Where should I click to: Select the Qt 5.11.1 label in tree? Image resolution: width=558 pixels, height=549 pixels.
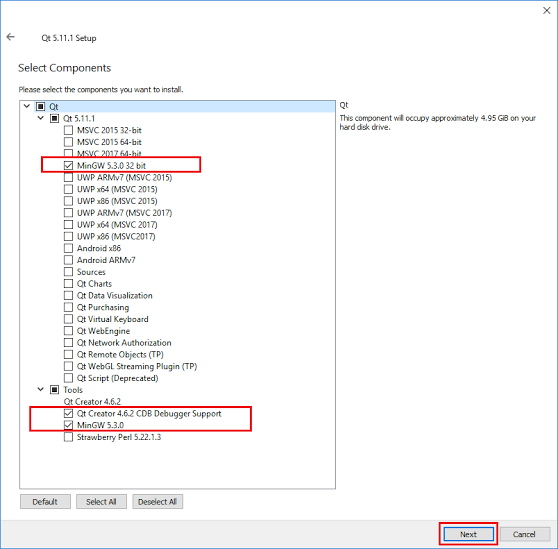79,118
